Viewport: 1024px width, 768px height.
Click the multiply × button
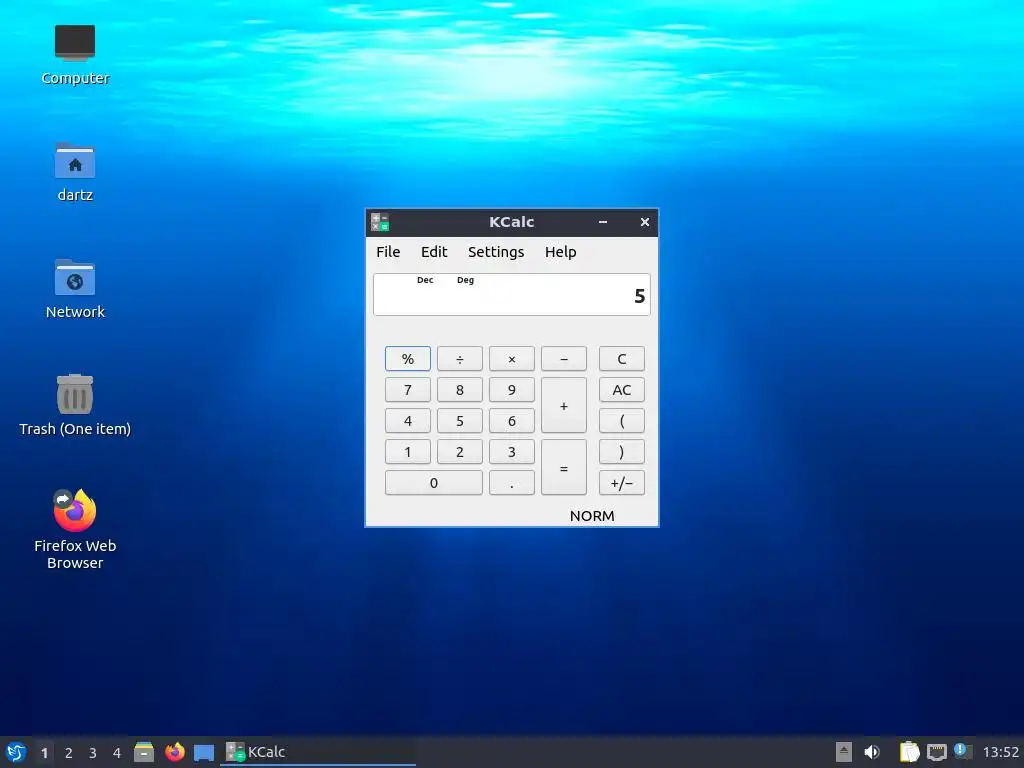coord(511,359)
